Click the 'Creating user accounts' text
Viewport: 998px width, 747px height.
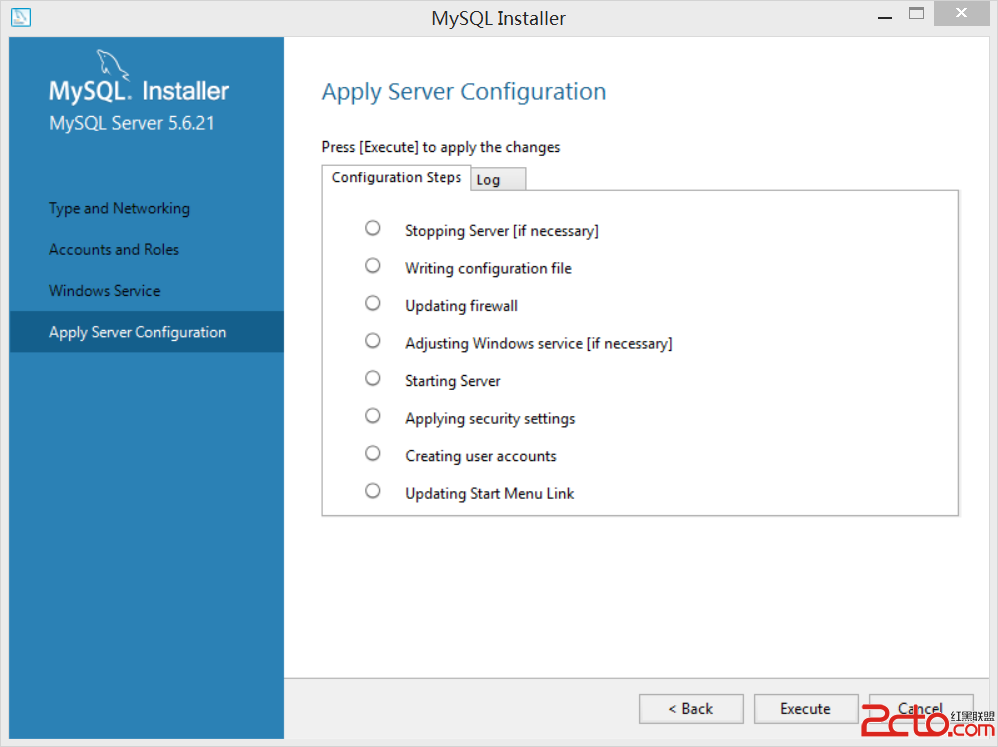pos(481,456)
